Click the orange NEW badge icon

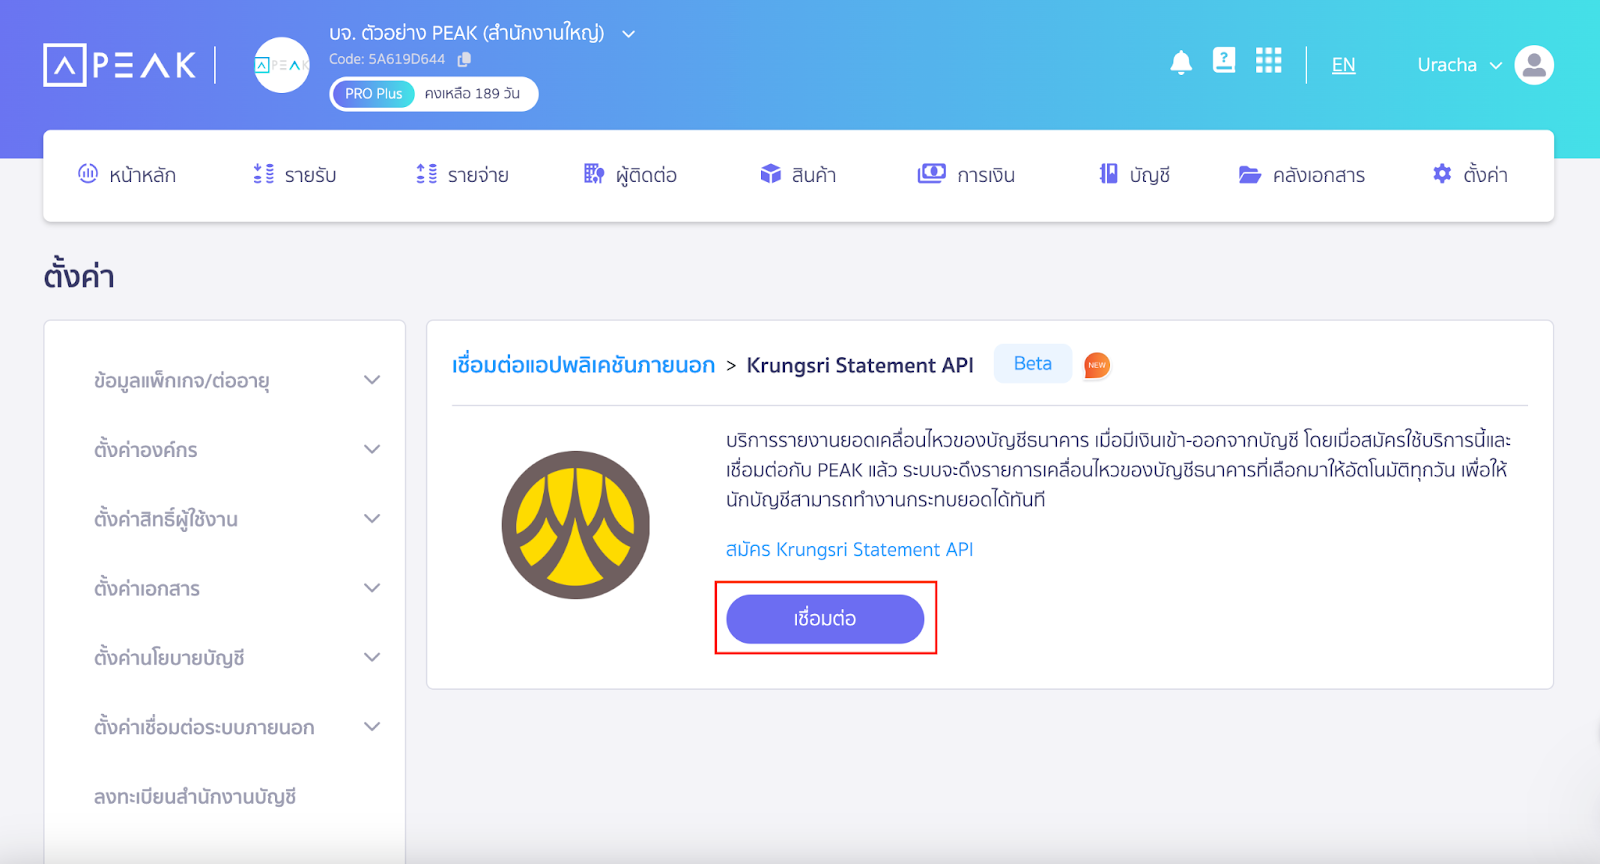tap(1097, 365)
